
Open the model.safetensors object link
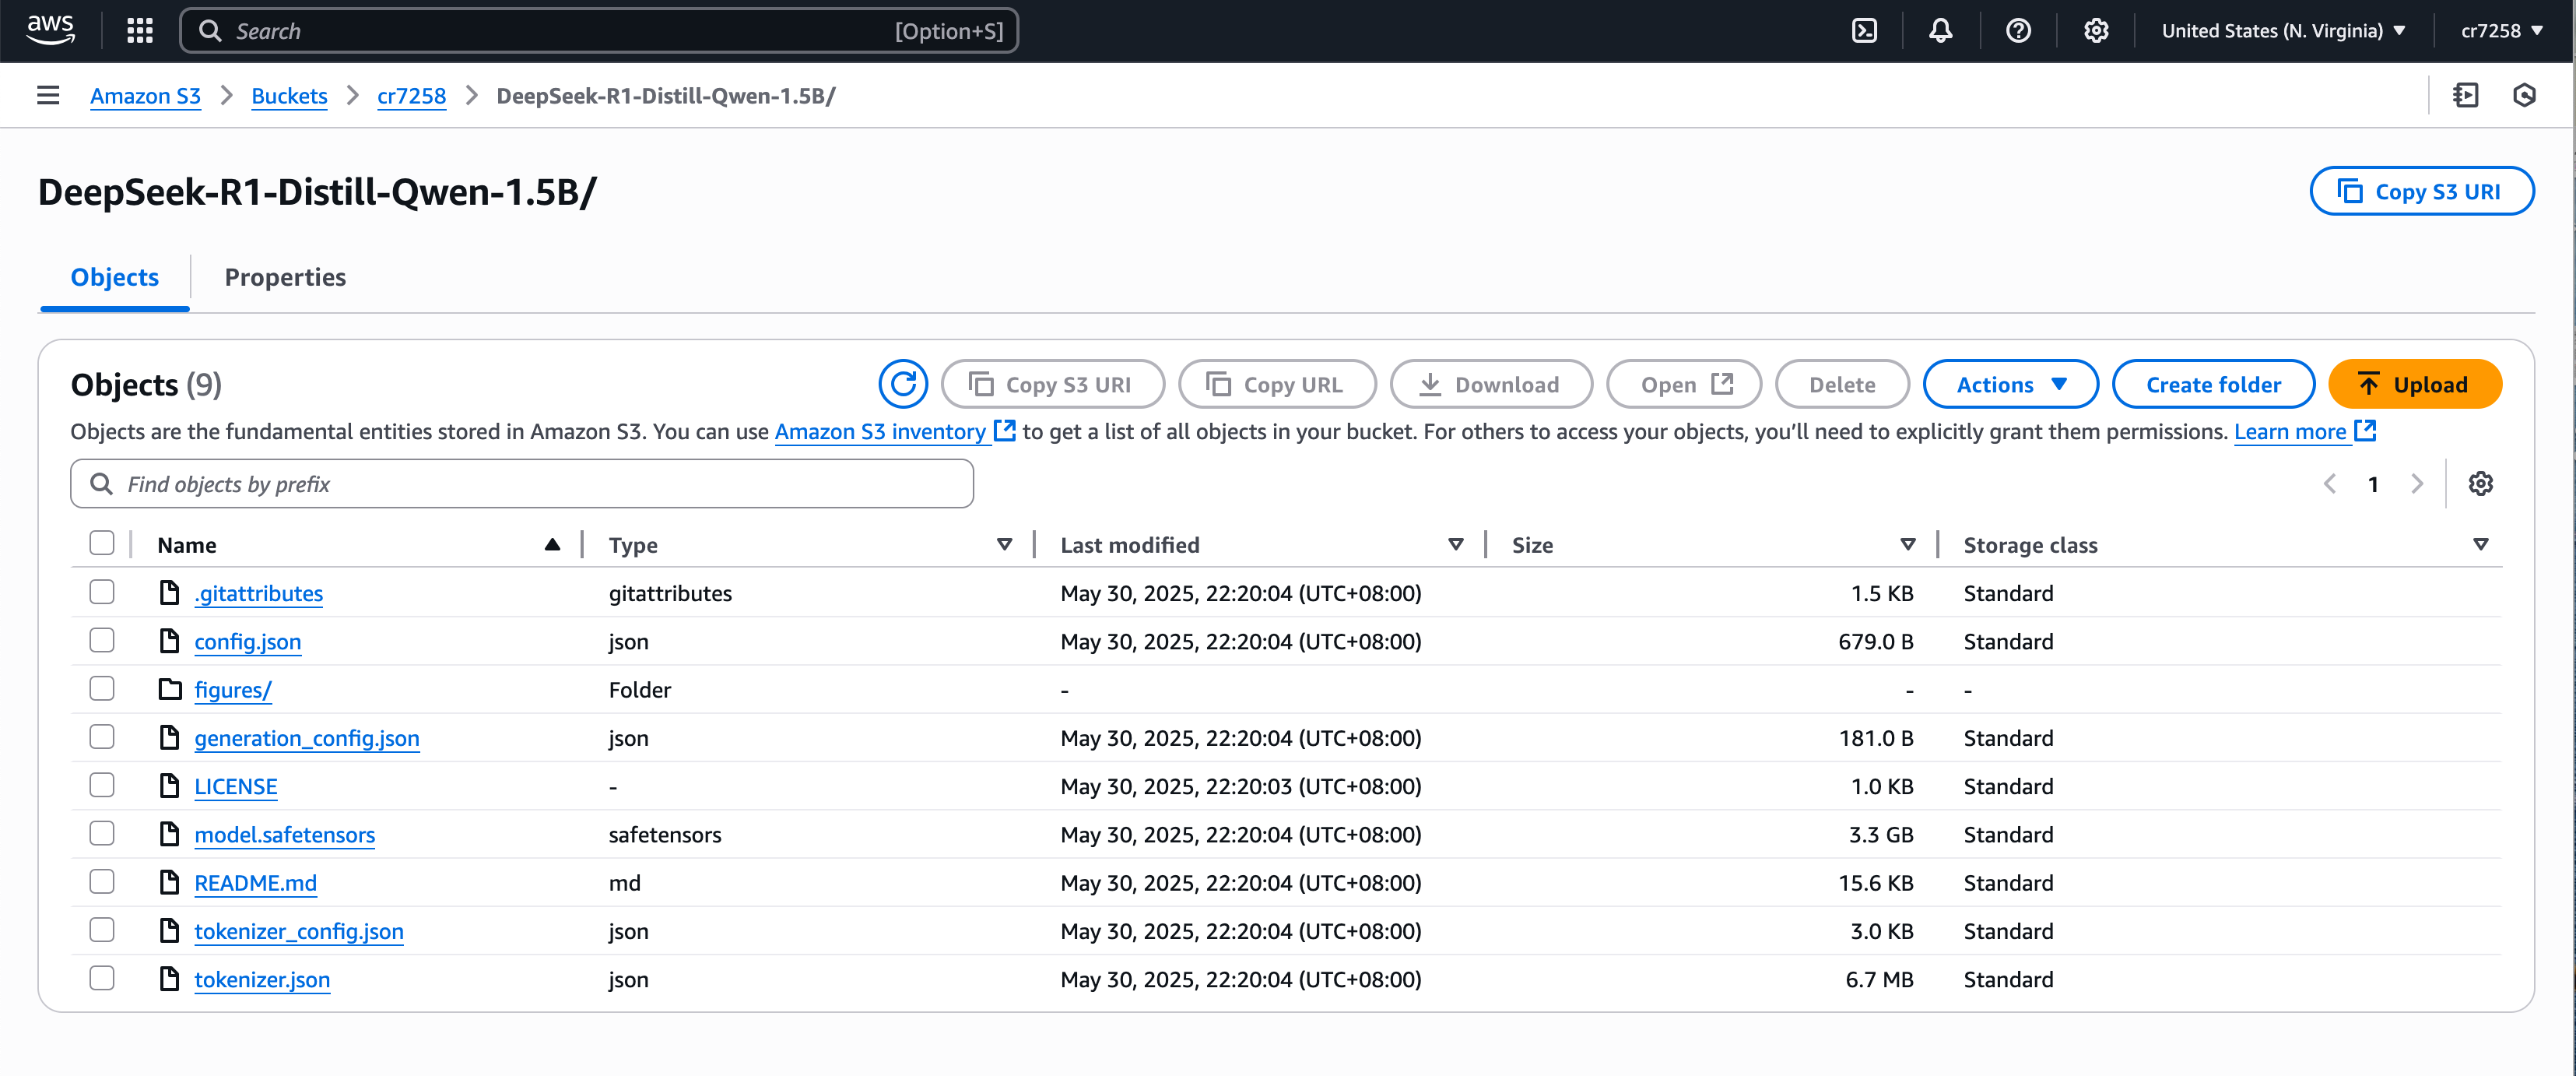coord(284,834)
